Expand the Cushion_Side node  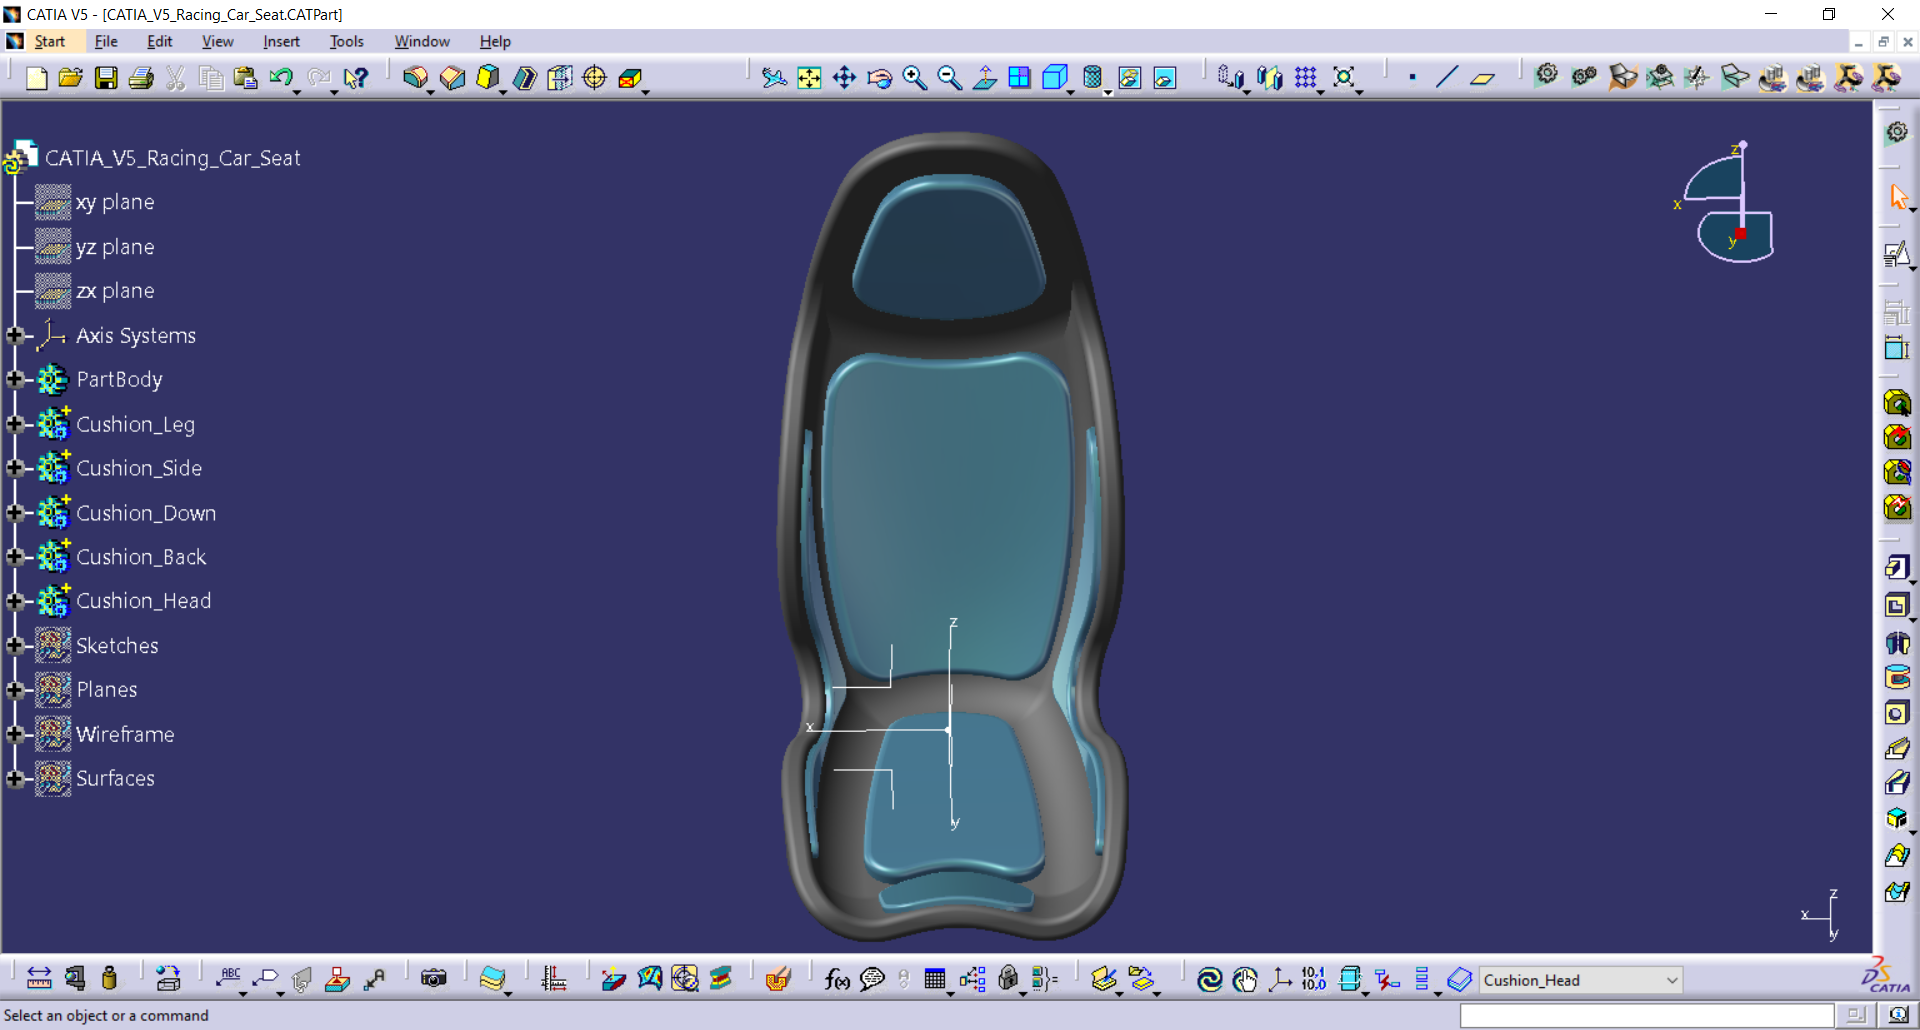pyautogui.click(x=15, y=468)
